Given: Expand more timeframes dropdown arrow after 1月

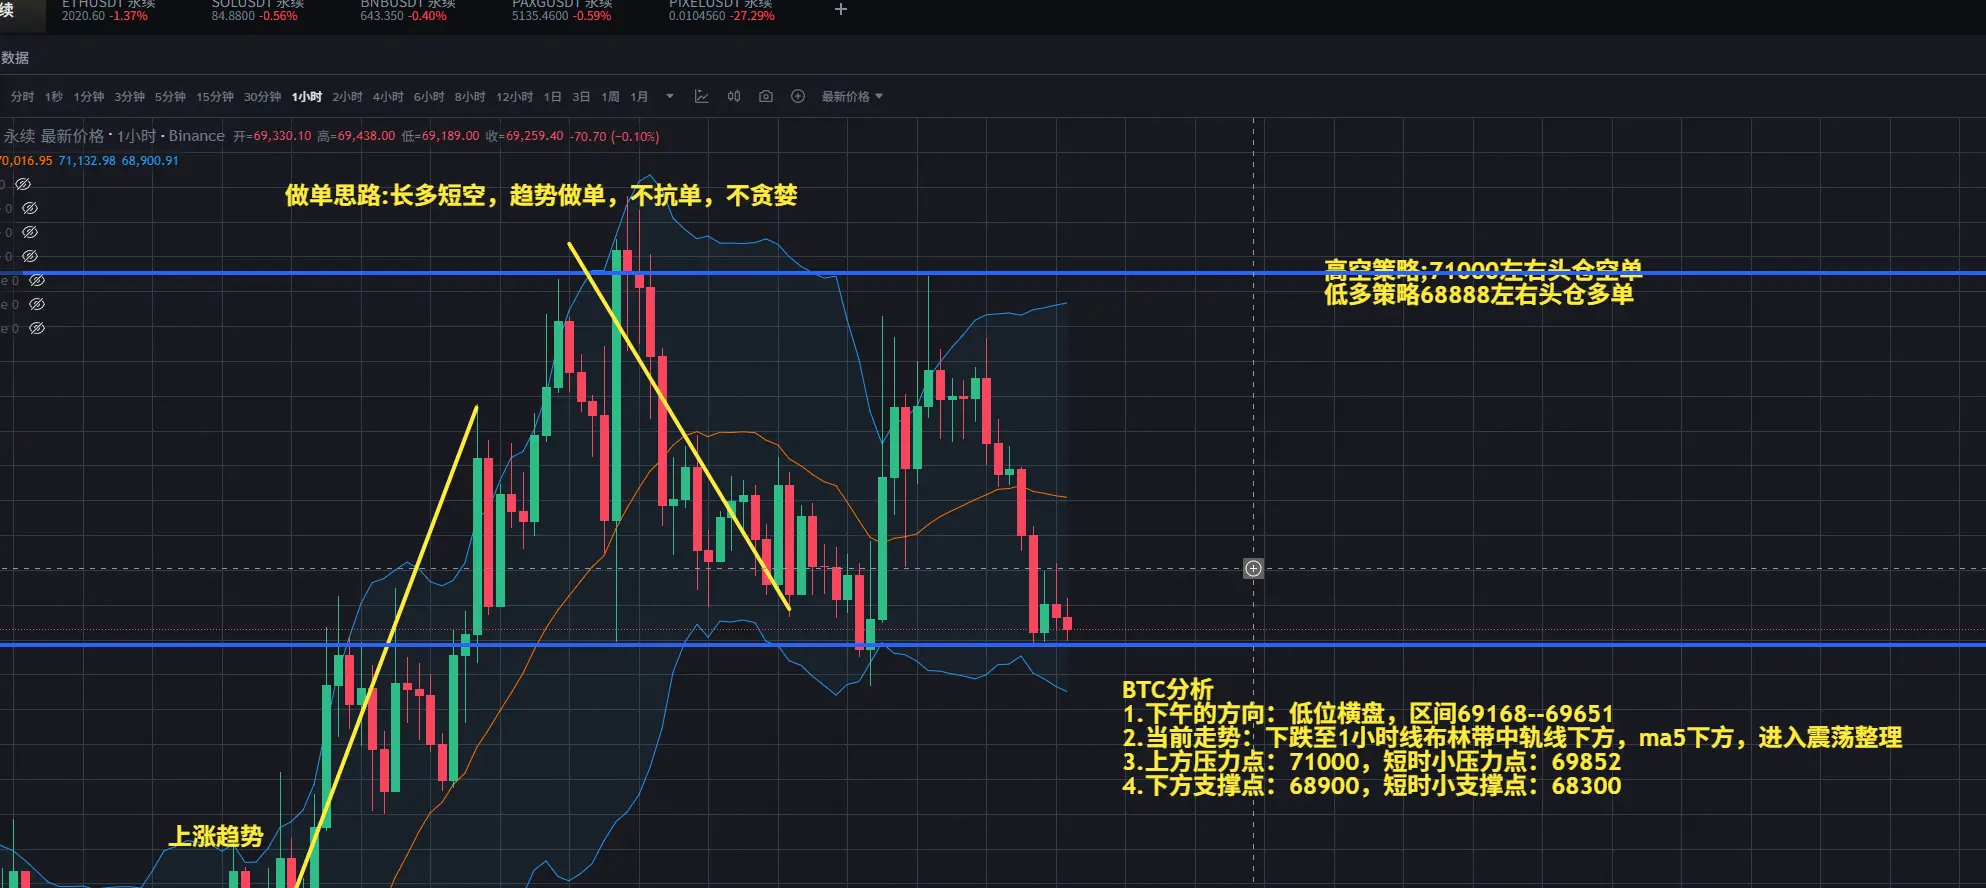Looking at the screenshot, I should 670,97.
